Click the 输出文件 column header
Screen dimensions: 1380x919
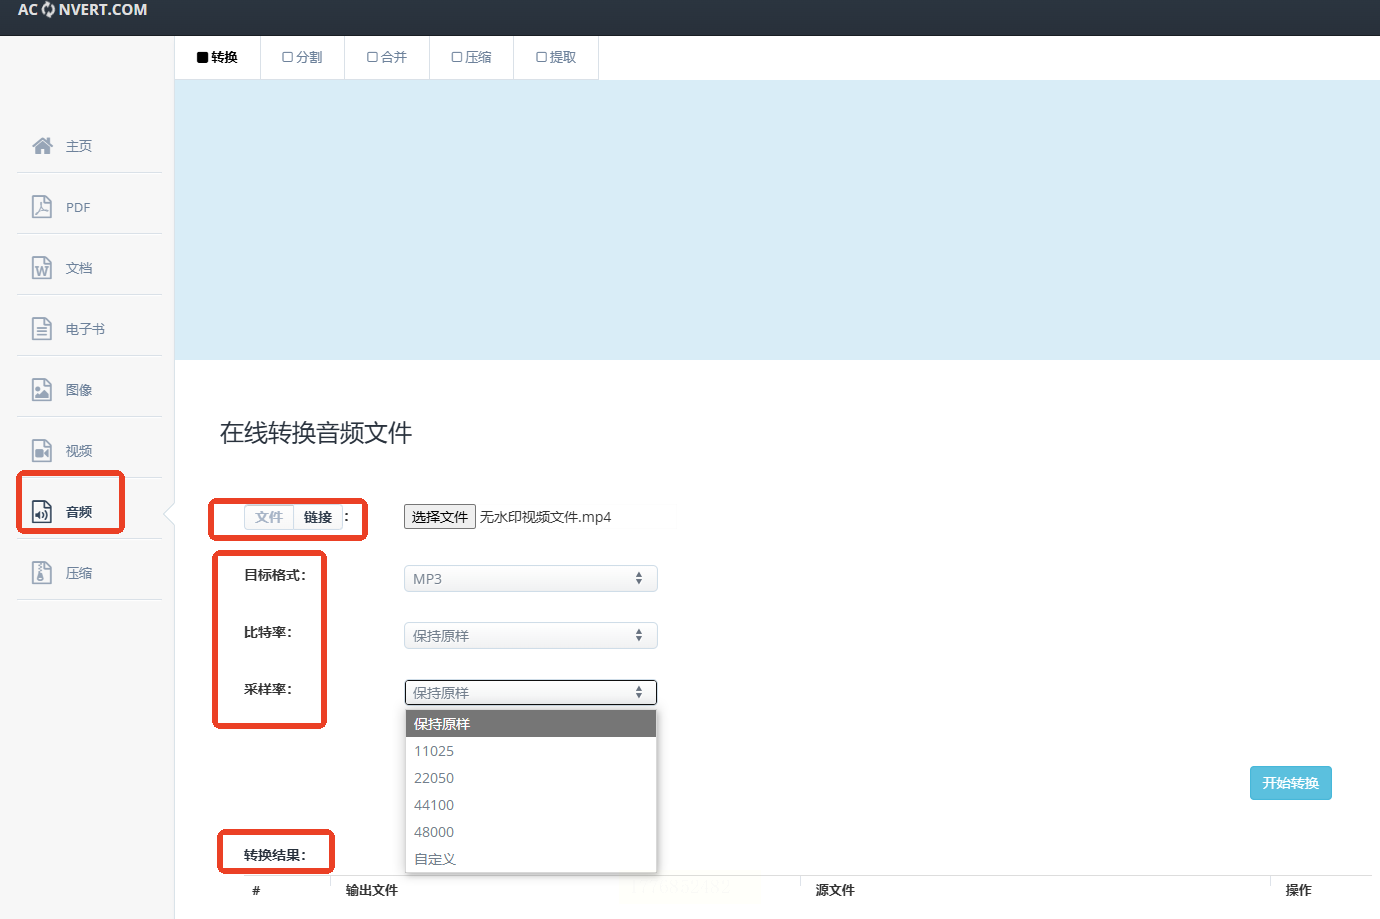click(x=372, y=890)
